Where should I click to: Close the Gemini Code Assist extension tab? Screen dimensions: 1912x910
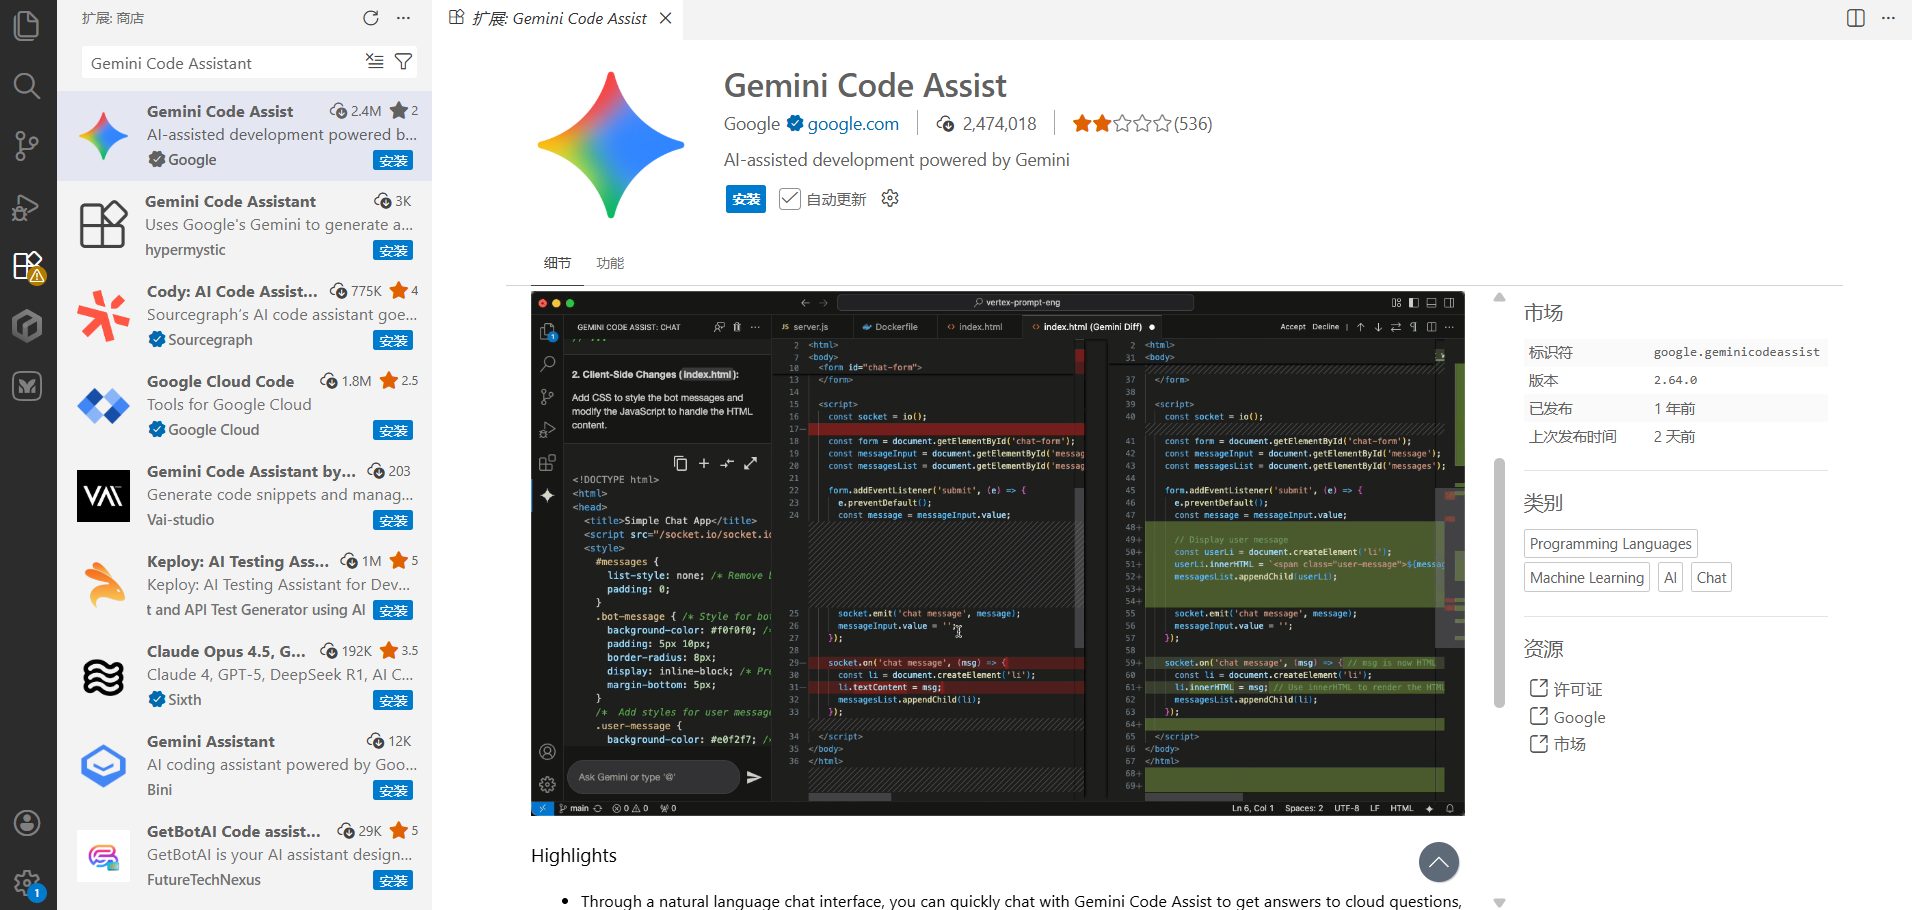click(666, 19)
